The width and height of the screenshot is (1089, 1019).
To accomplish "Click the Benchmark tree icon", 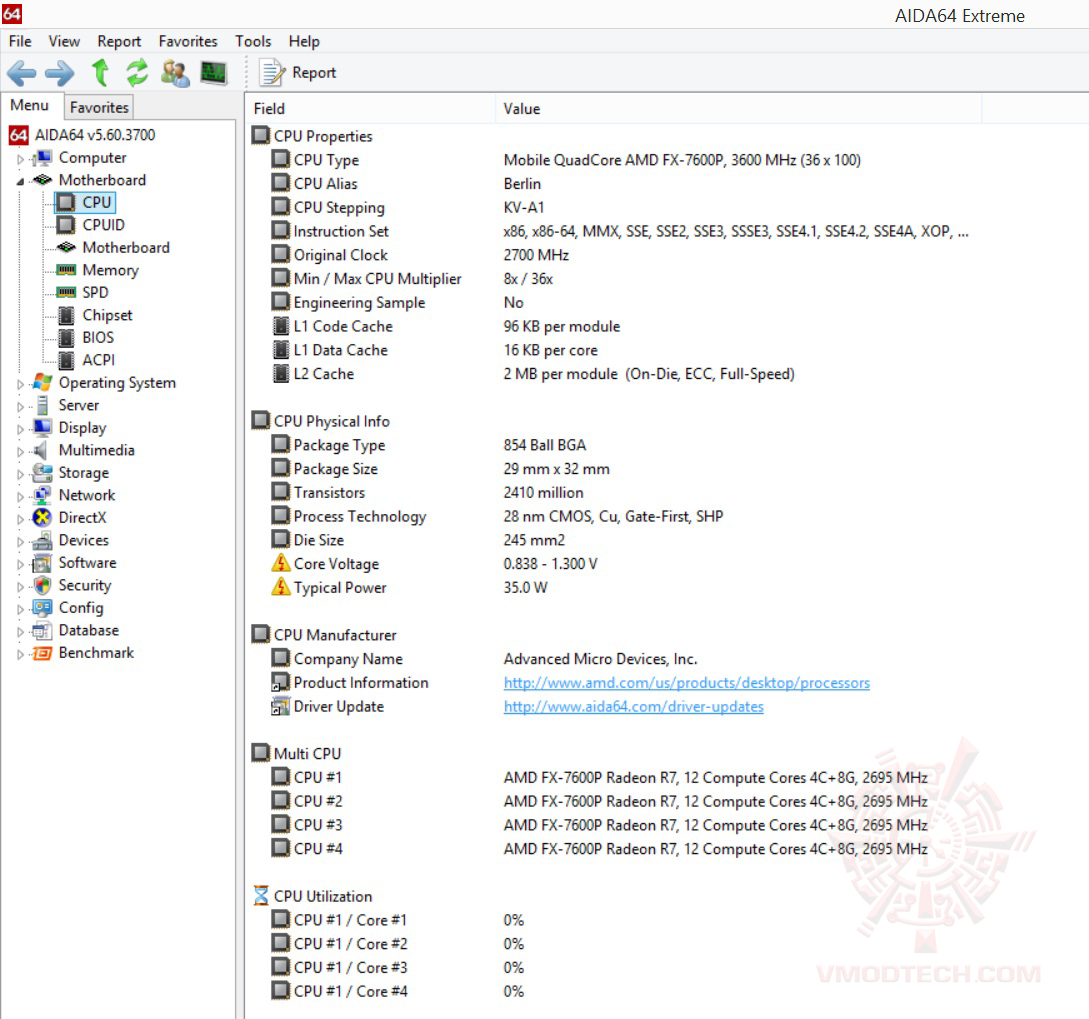I will [42, 653].
